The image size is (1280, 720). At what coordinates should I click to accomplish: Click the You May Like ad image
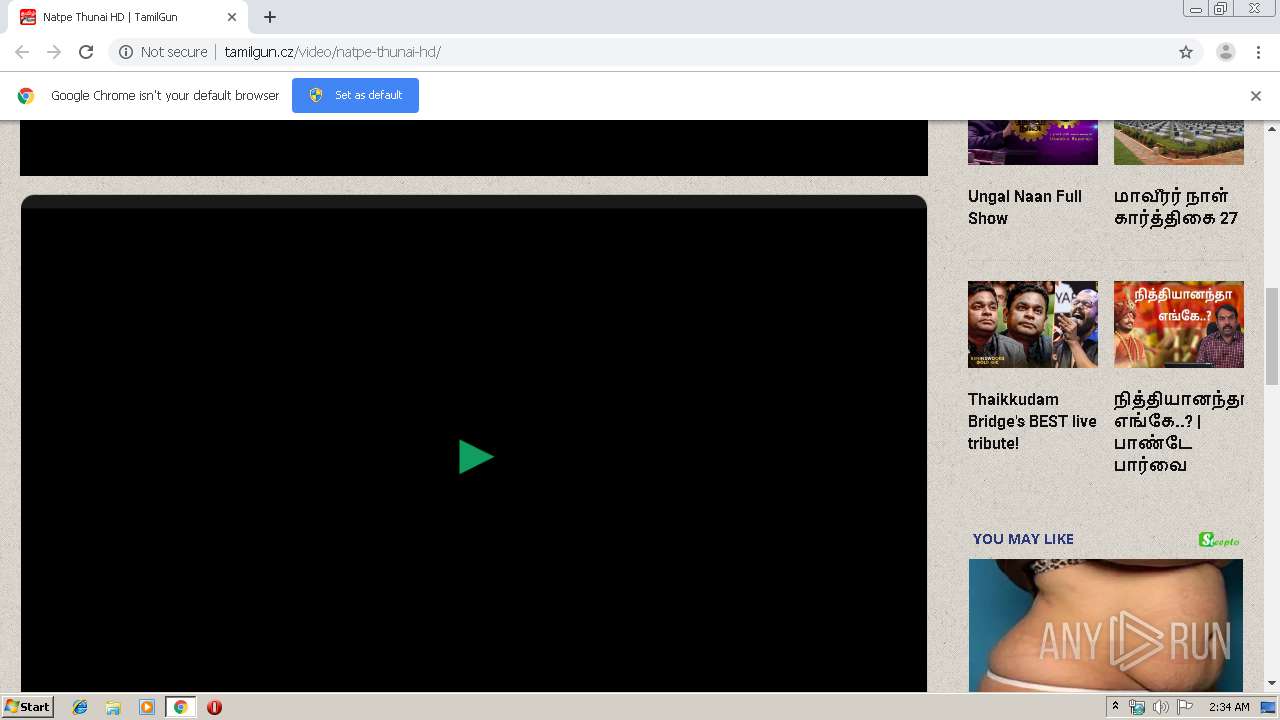pyautogui.click(x=1106, y=625)
